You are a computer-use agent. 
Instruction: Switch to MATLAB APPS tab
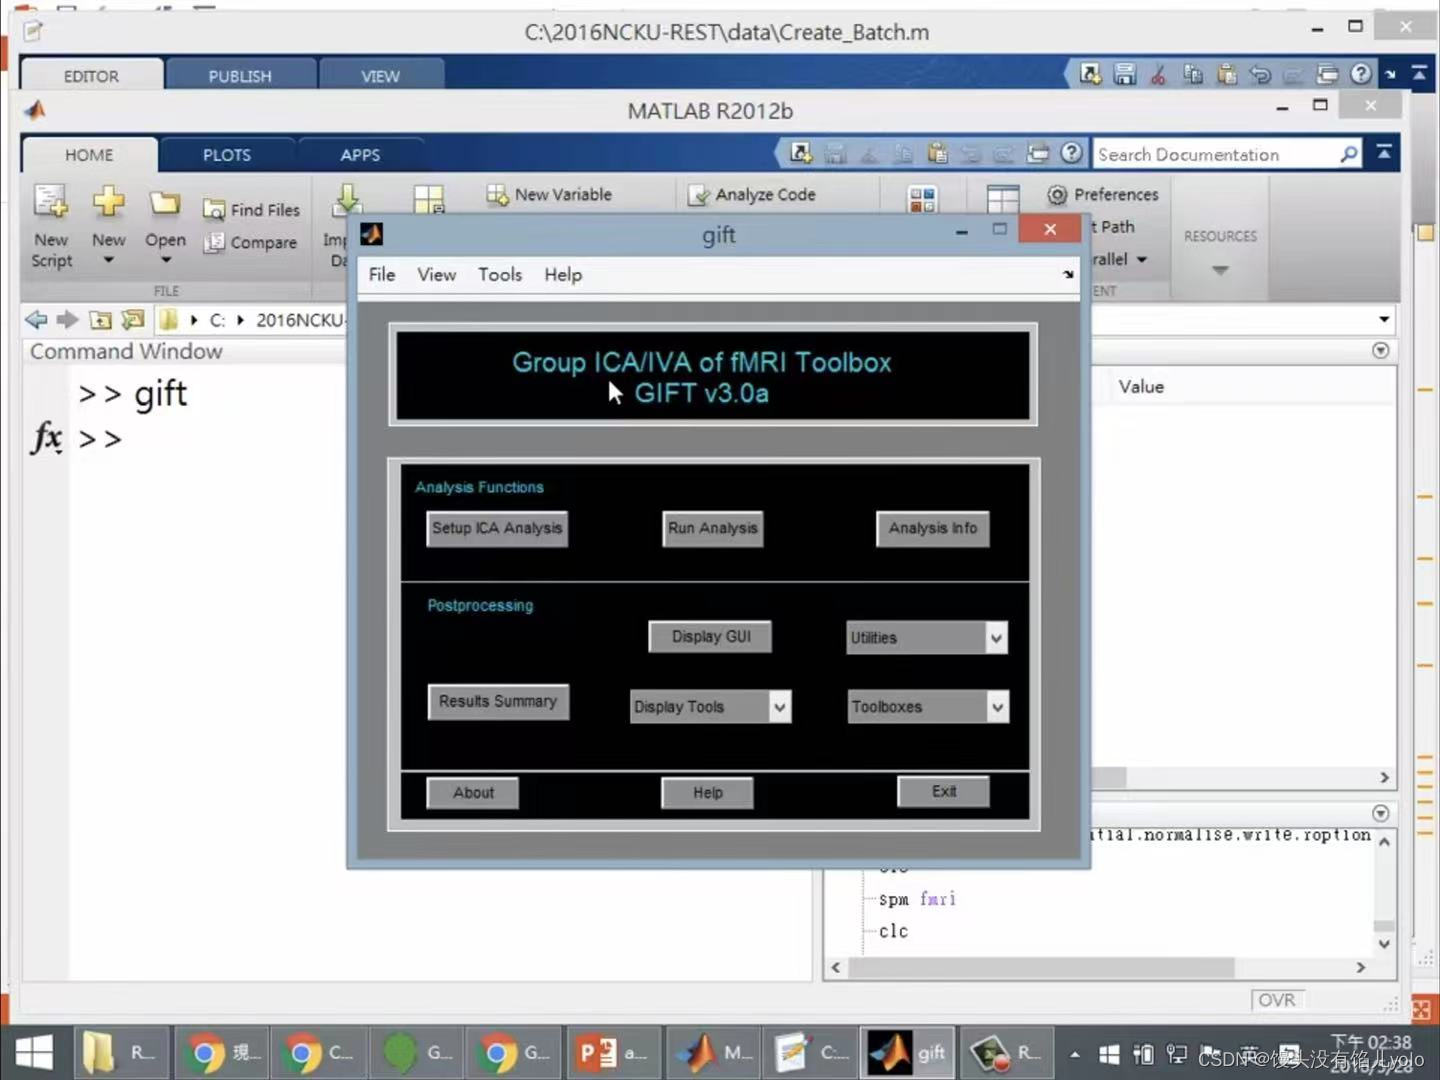360,155
